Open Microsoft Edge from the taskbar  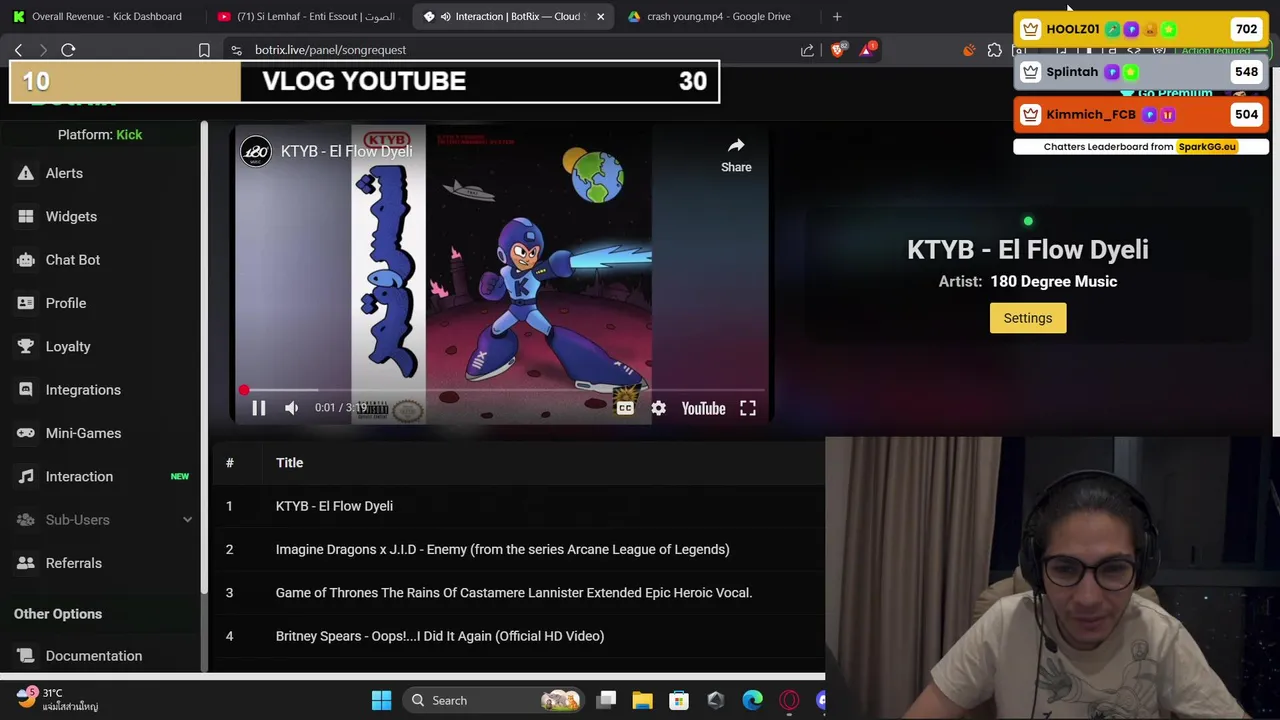[752, 700]
